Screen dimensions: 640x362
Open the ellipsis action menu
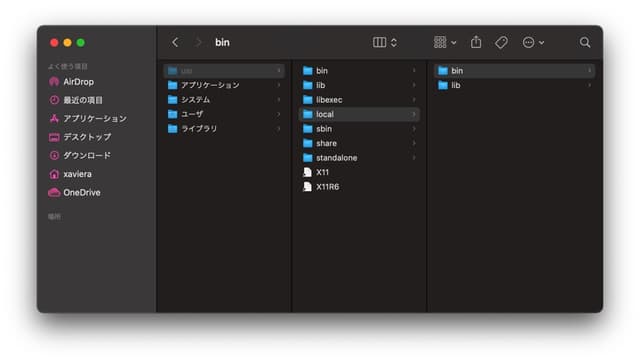[533, 42]
